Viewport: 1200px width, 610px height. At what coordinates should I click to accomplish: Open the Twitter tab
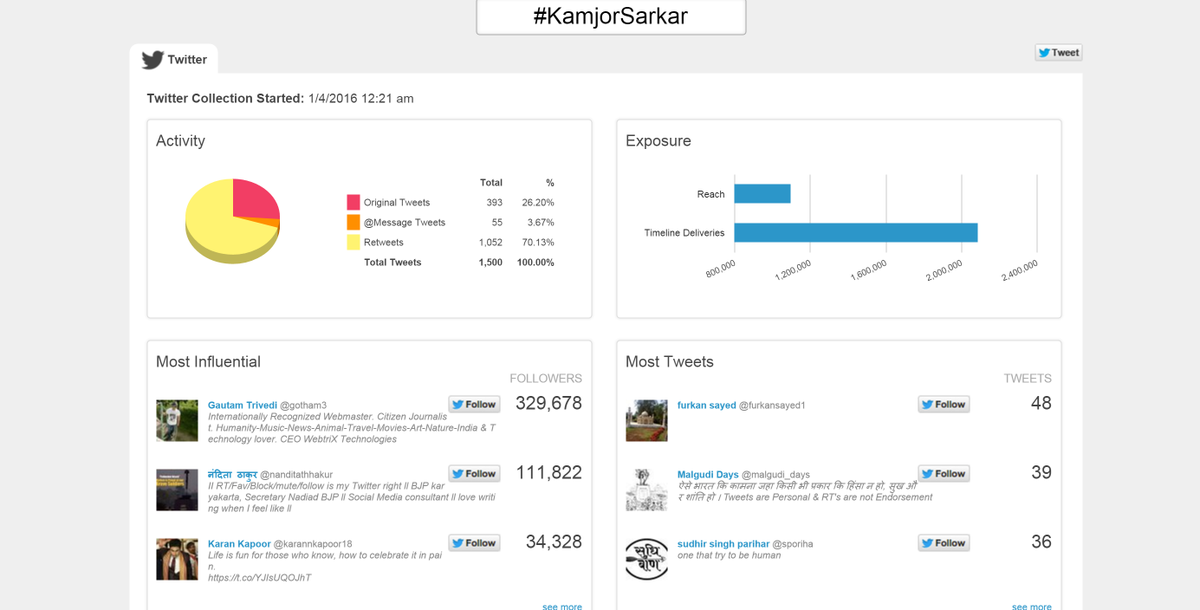174,59
